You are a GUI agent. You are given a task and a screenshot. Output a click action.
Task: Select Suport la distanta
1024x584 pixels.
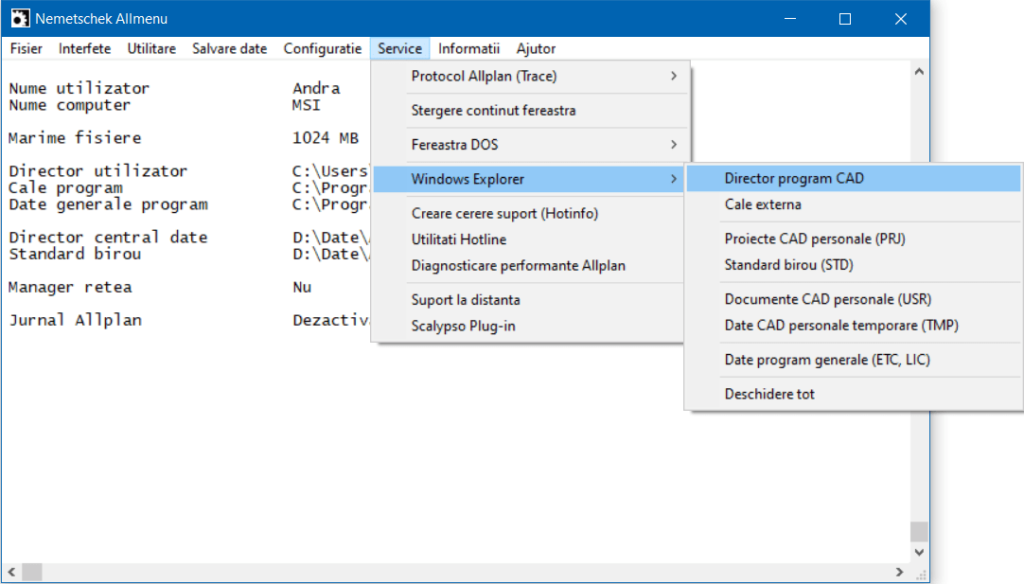tap(530, 300)
